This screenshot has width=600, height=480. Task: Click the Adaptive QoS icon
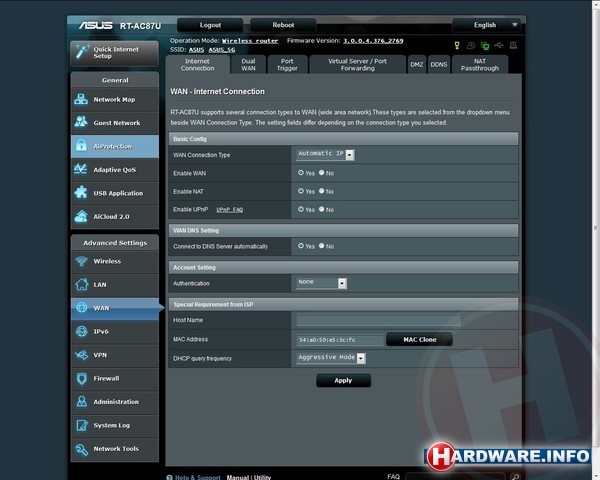tap(81, 169)
